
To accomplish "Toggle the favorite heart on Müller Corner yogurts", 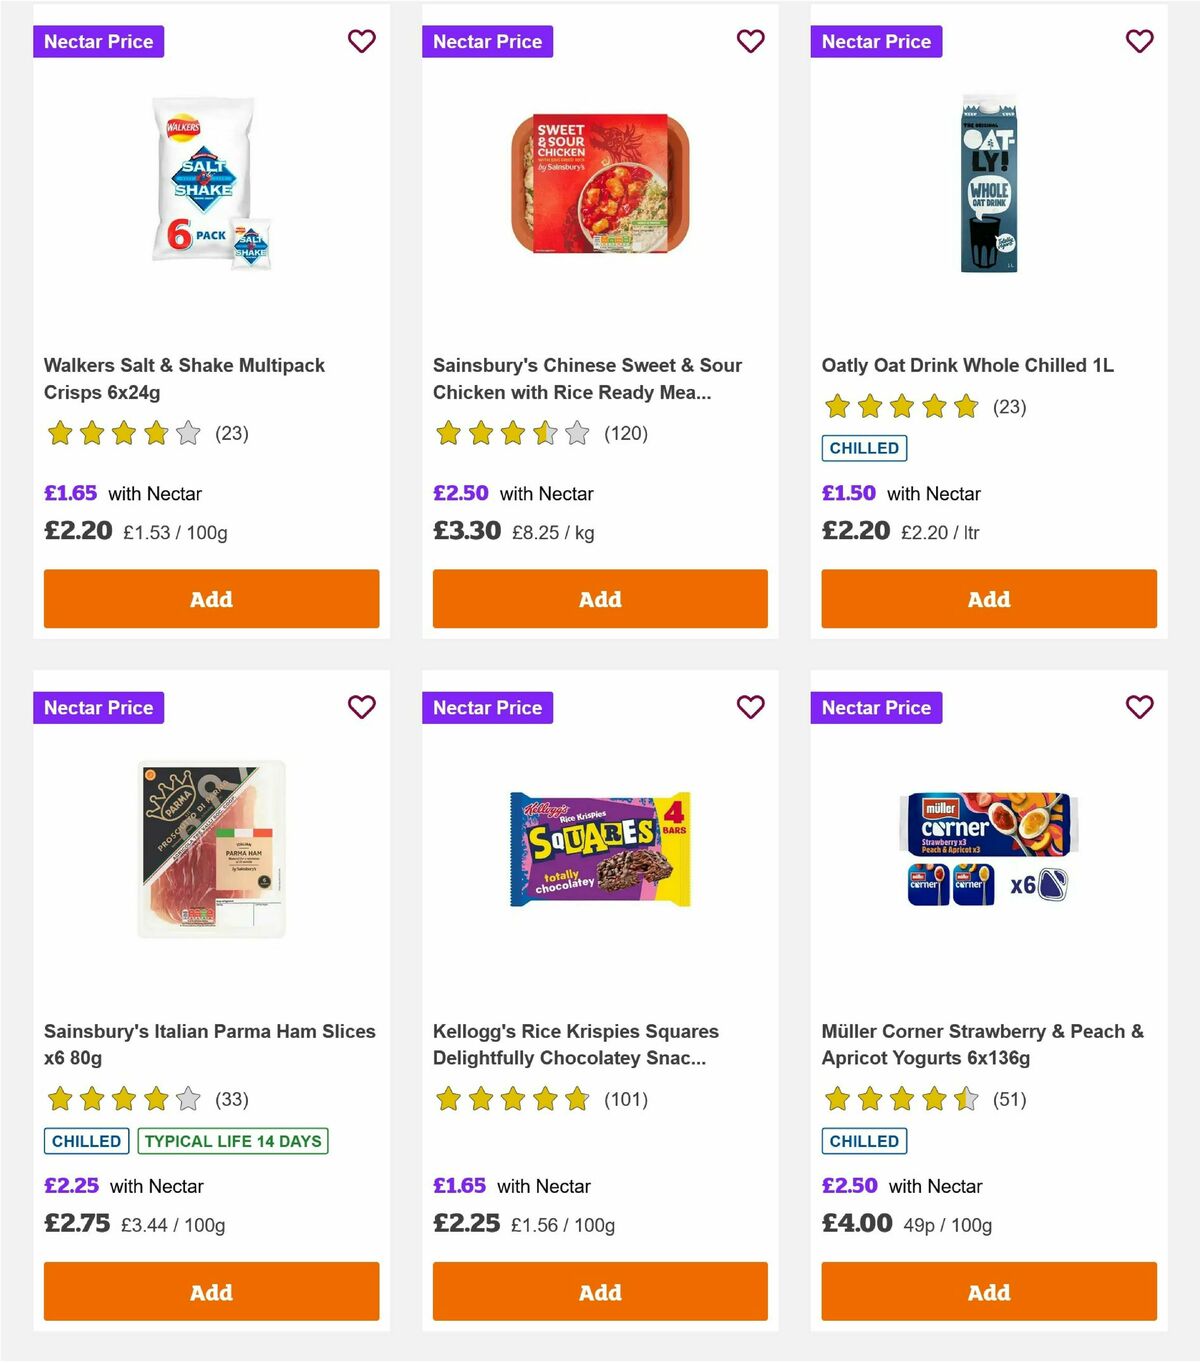I will (x=1139, y=707).
